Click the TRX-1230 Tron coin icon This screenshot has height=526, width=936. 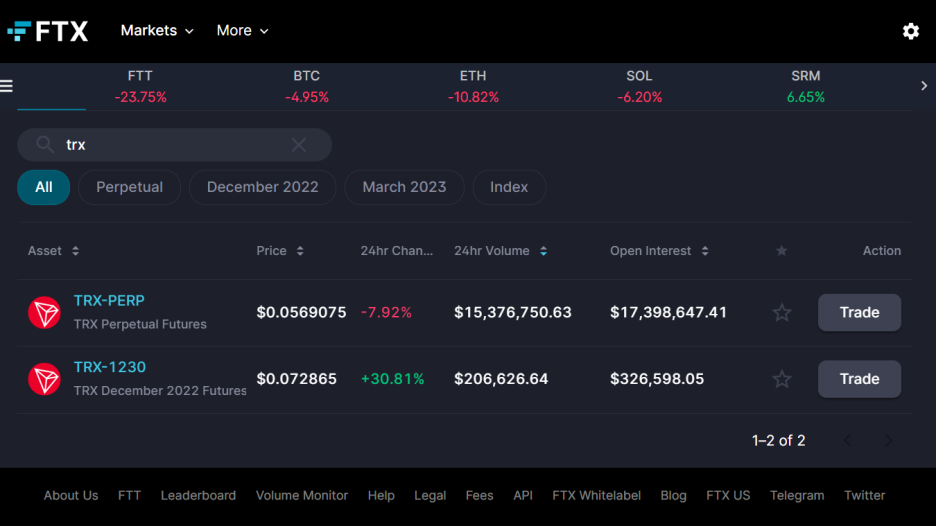pyautogui.click(x=44, y=379)
